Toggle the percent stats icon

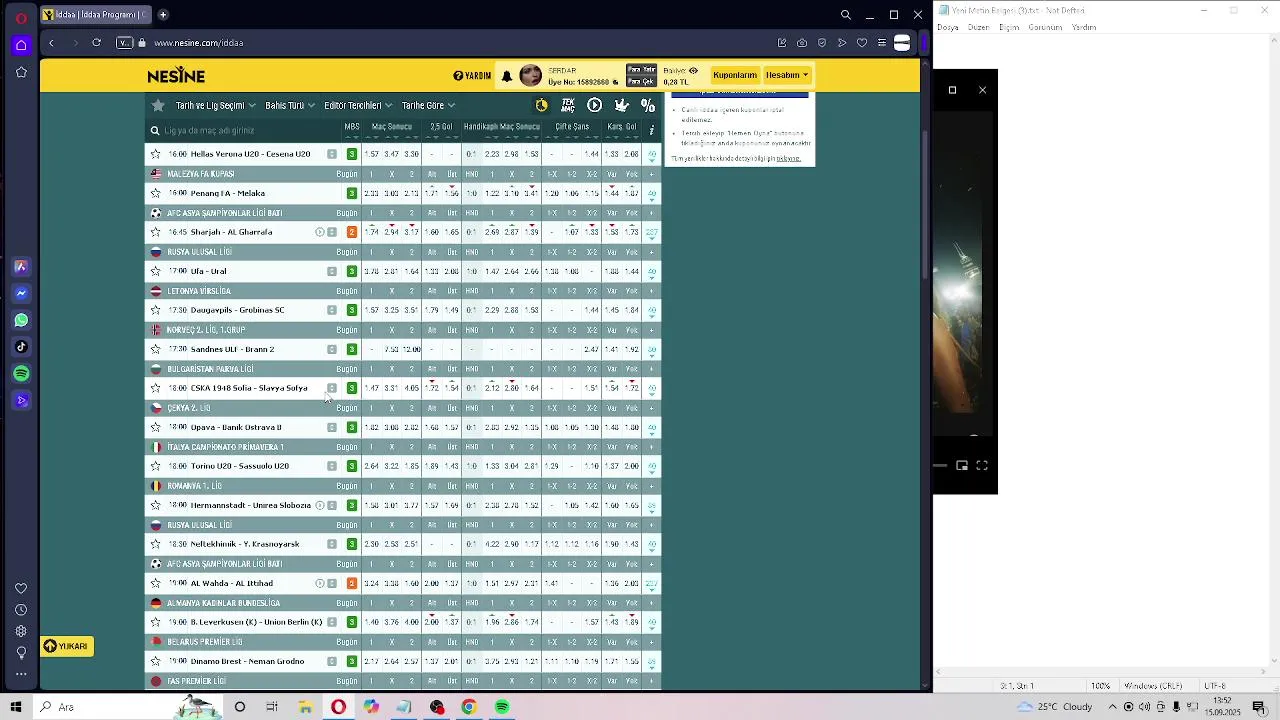(648, 105)
